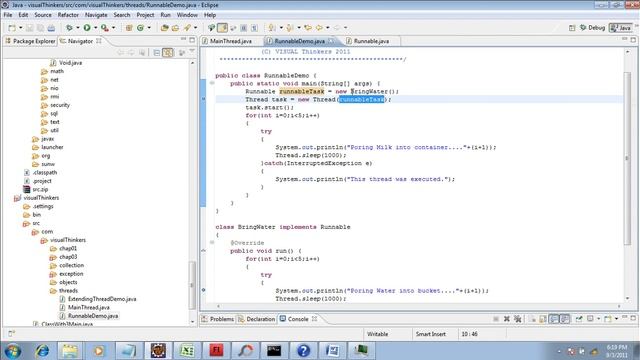Collapse main method fold marker in editor
This screenshot has width=640, height=360.
(x=212, y=83)
